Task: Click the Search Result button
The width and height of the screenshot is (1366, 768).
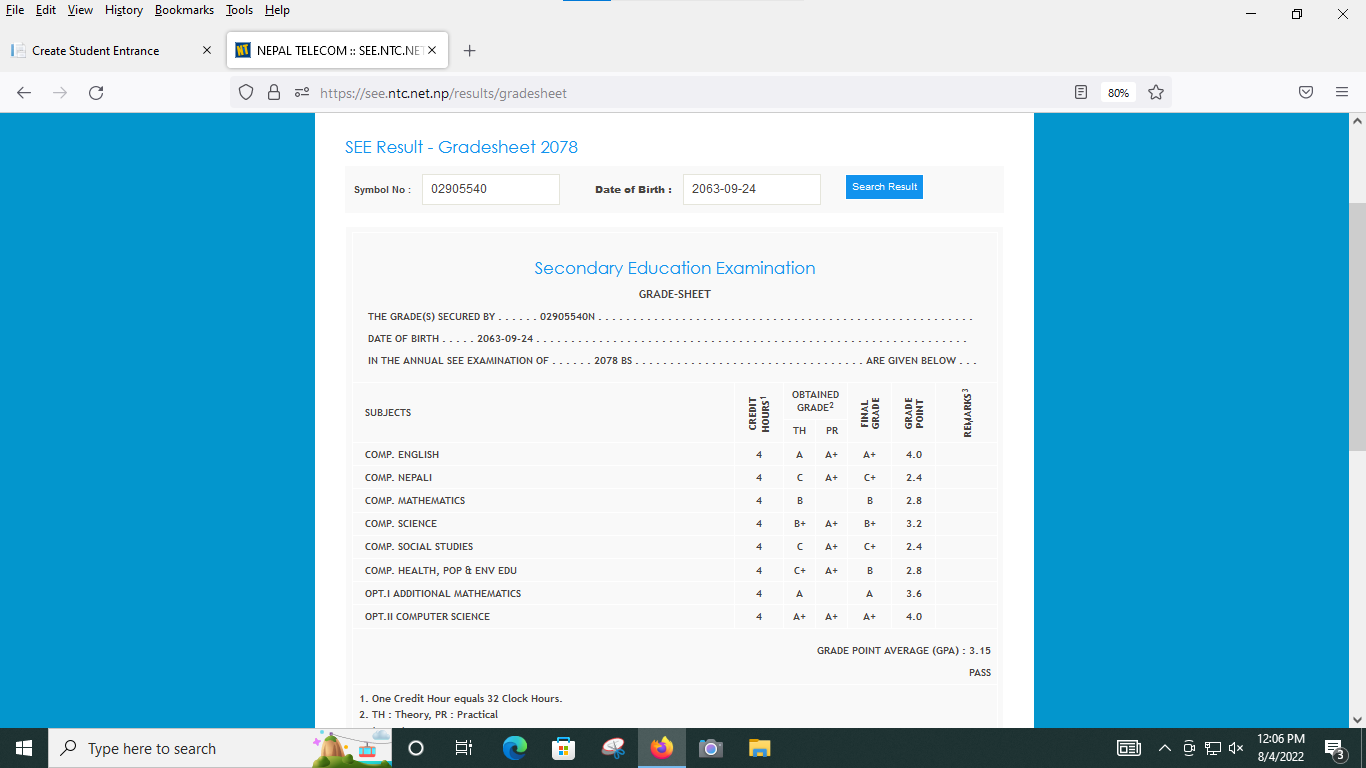Action: [884, 187]
